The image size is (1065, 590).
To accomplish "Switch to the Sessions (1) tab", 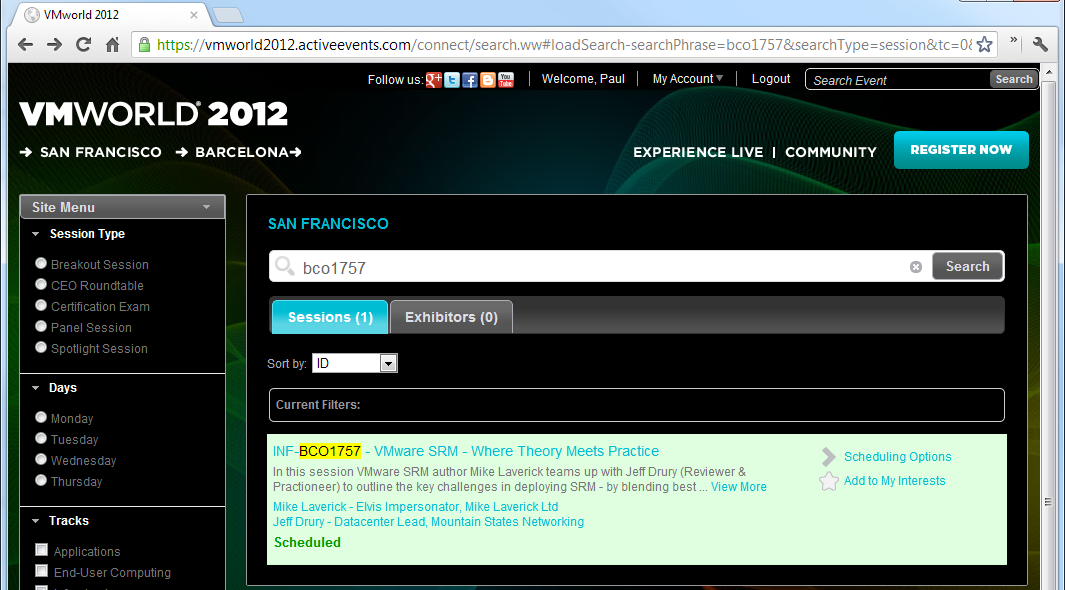I will coord(330,317).
